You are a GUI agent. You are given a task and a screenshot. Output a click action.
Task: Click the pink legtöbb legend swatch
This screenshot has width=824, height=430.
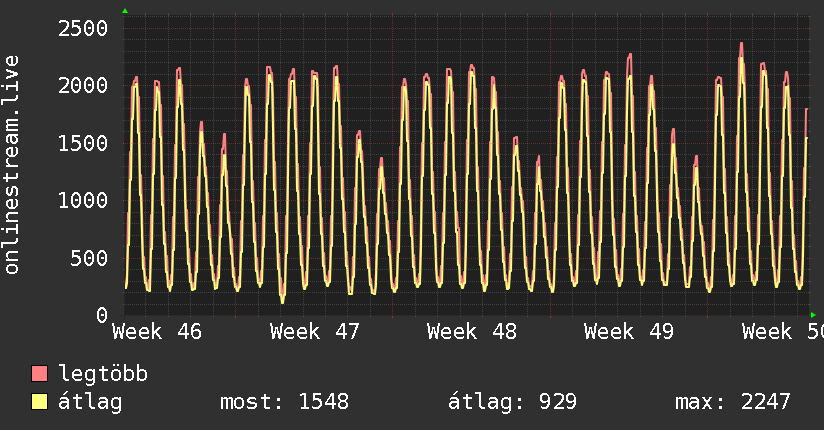point(39,373)
